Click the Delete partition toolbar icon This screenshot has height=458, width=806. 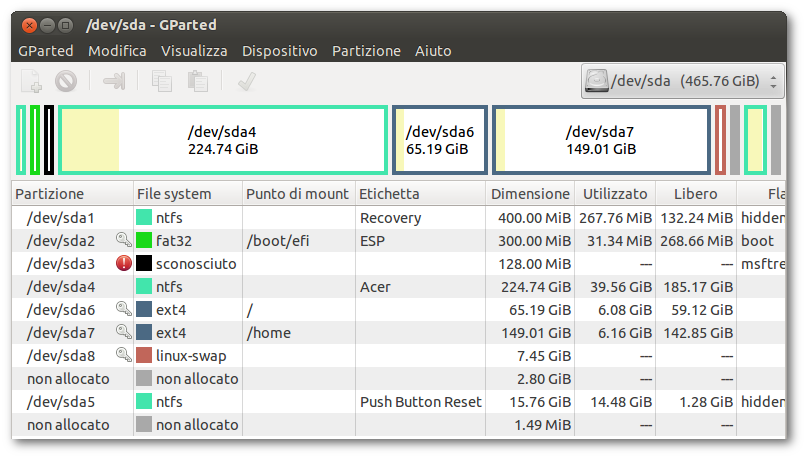coord(66,81)
